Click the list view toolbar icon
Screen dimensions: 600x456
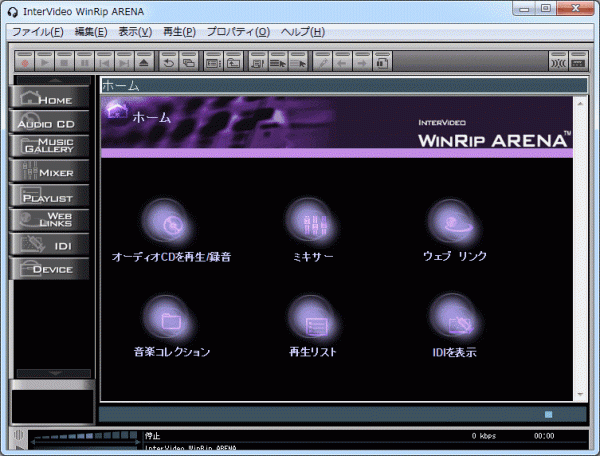pyautogui.click(x=213, y=62)
